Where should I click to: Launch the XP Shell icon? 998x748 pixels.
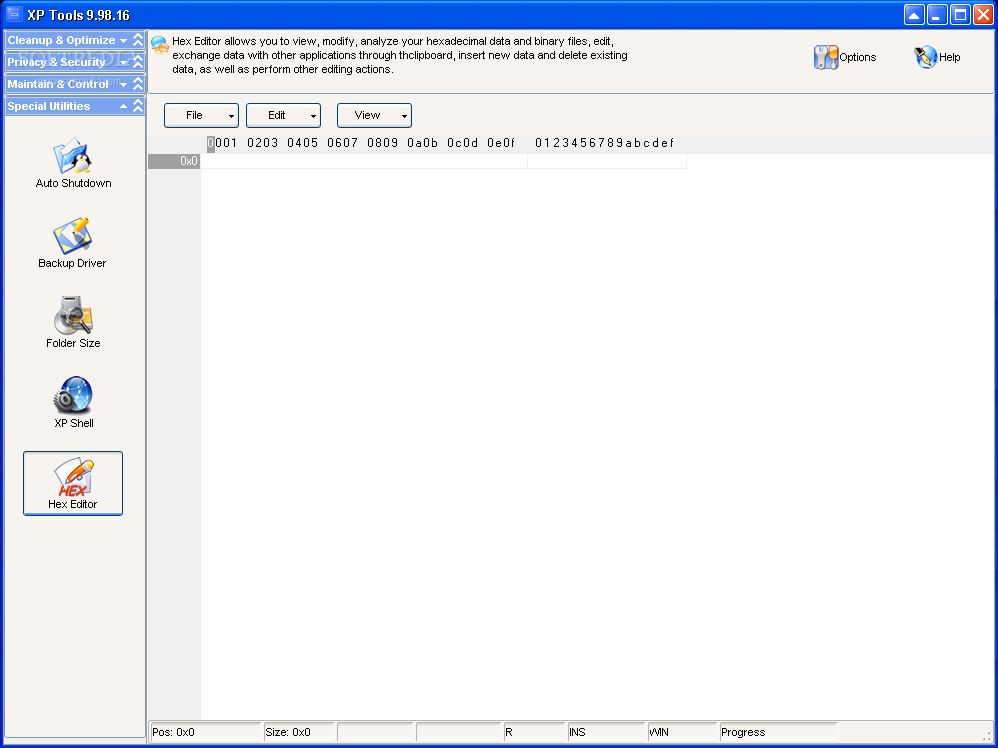73,396
